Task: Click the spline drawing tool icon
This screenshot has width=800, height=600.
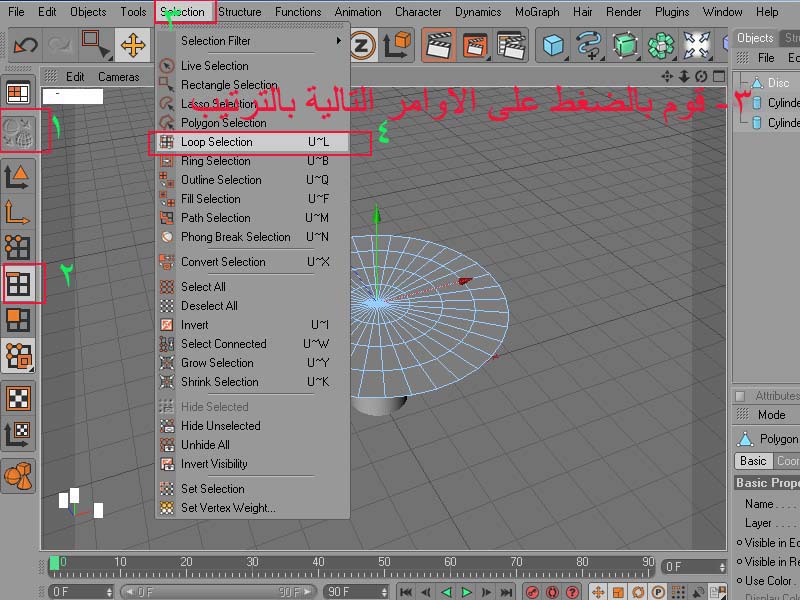Action: click(589, 46)
